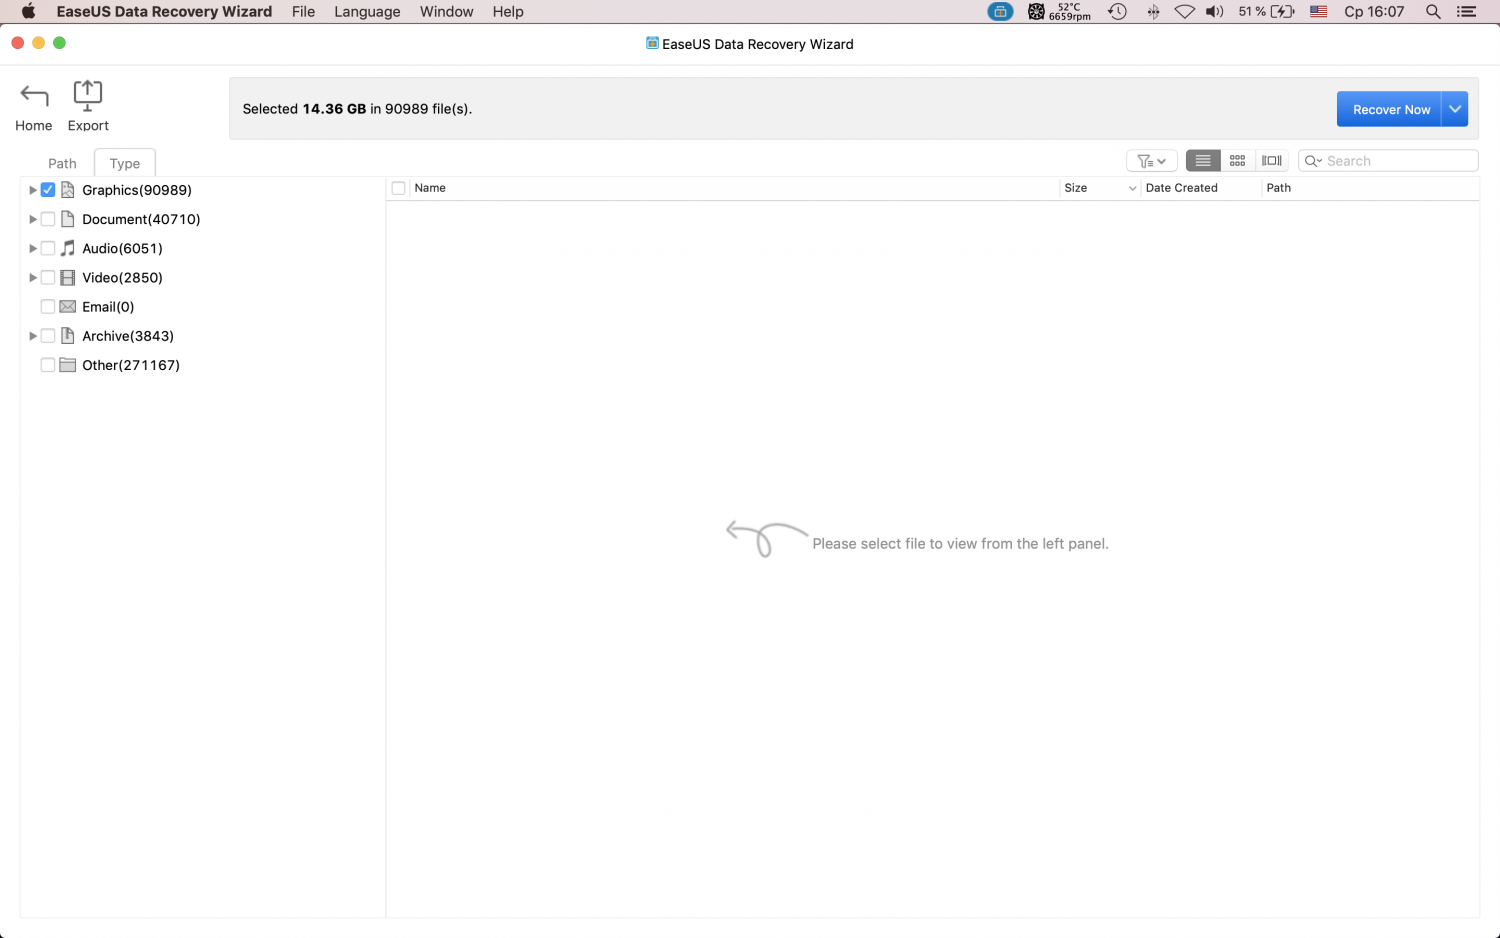Select the Archive(3843) label
The image size is (1500, 938).
128,336
